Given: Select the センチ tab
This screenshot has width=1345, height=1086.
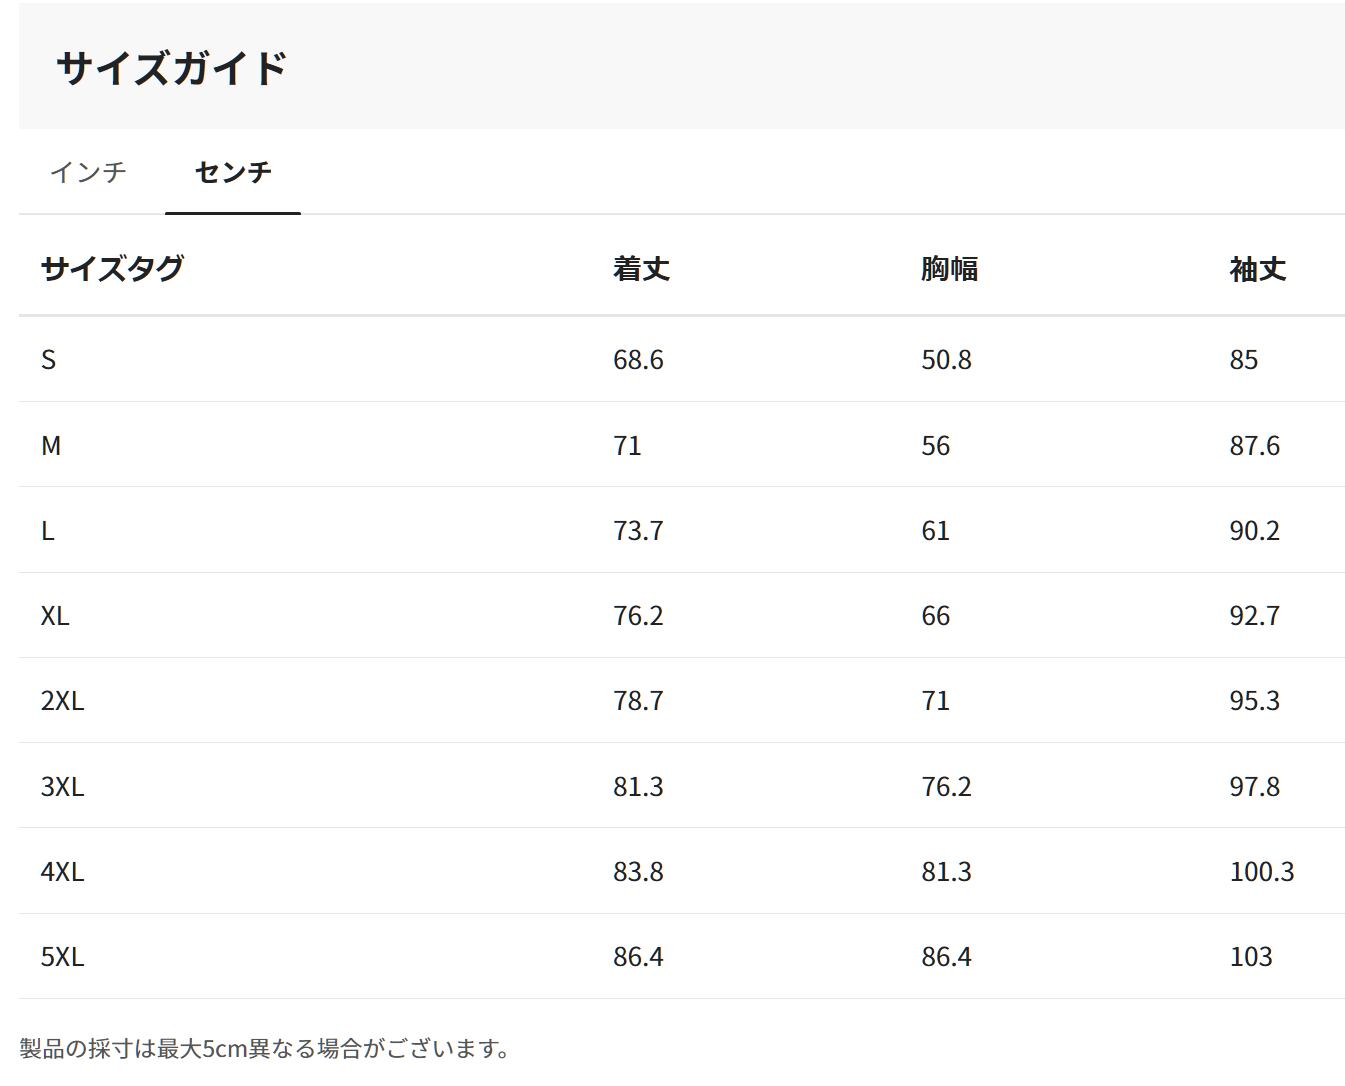Looking at the screenshot, I should coord(232,172).
